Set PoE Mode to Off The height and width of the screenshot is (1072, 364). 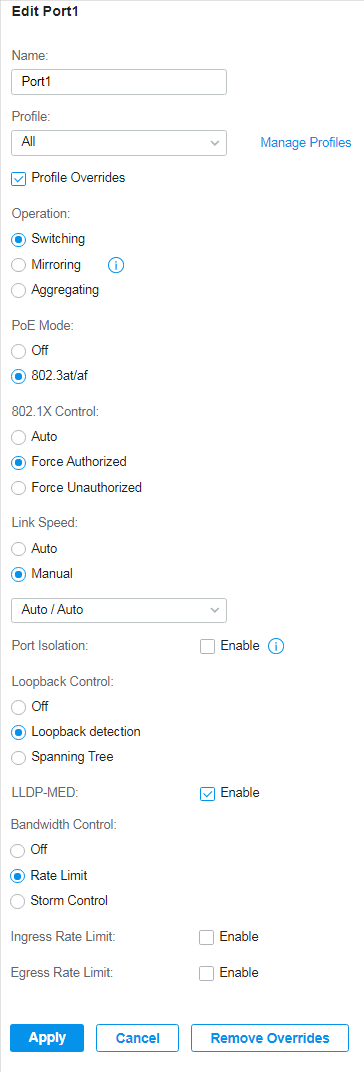[18, 351]
